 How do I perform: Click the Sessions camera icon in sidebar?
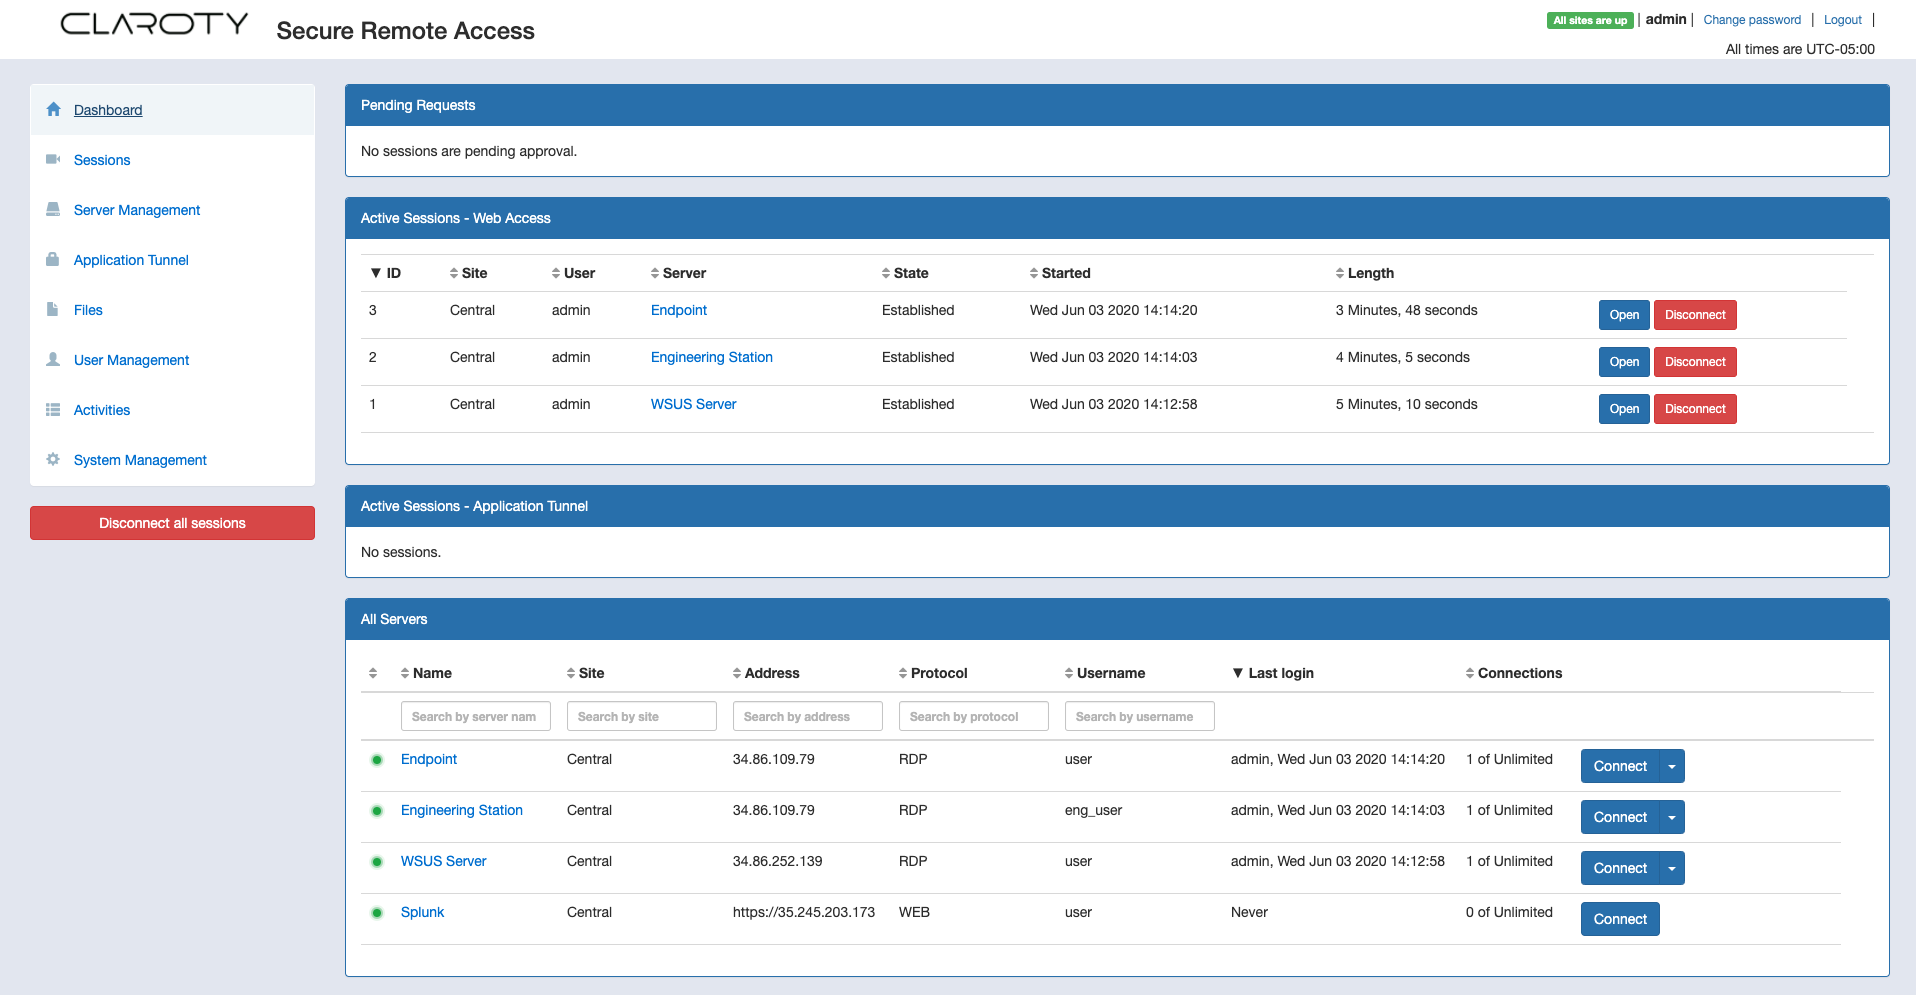click(52, 158)
